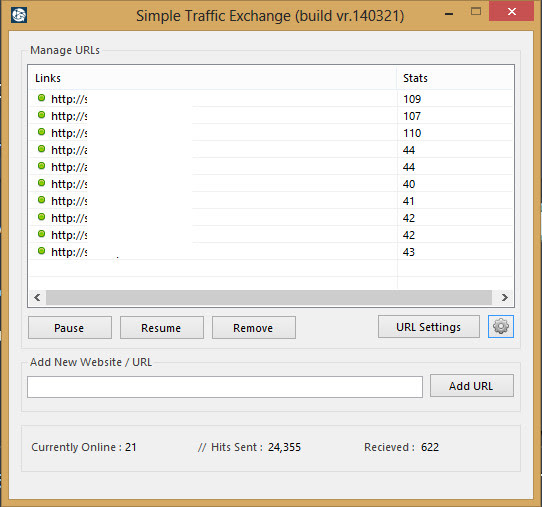Select green status dot of link with 40 stats
542x507 pixels.
coord(41,183)
